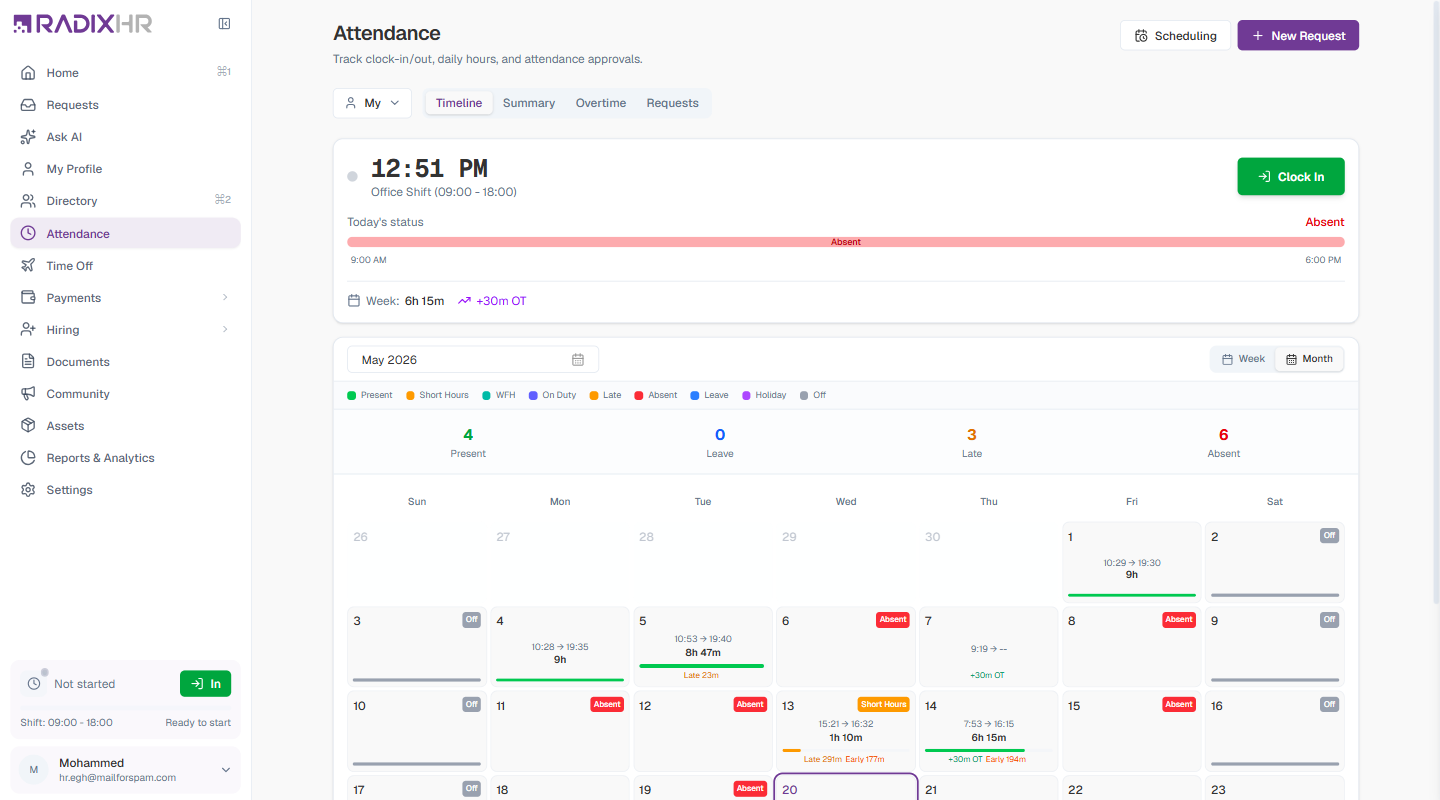Expand the Hiring submenu chevron

point(225,330)
